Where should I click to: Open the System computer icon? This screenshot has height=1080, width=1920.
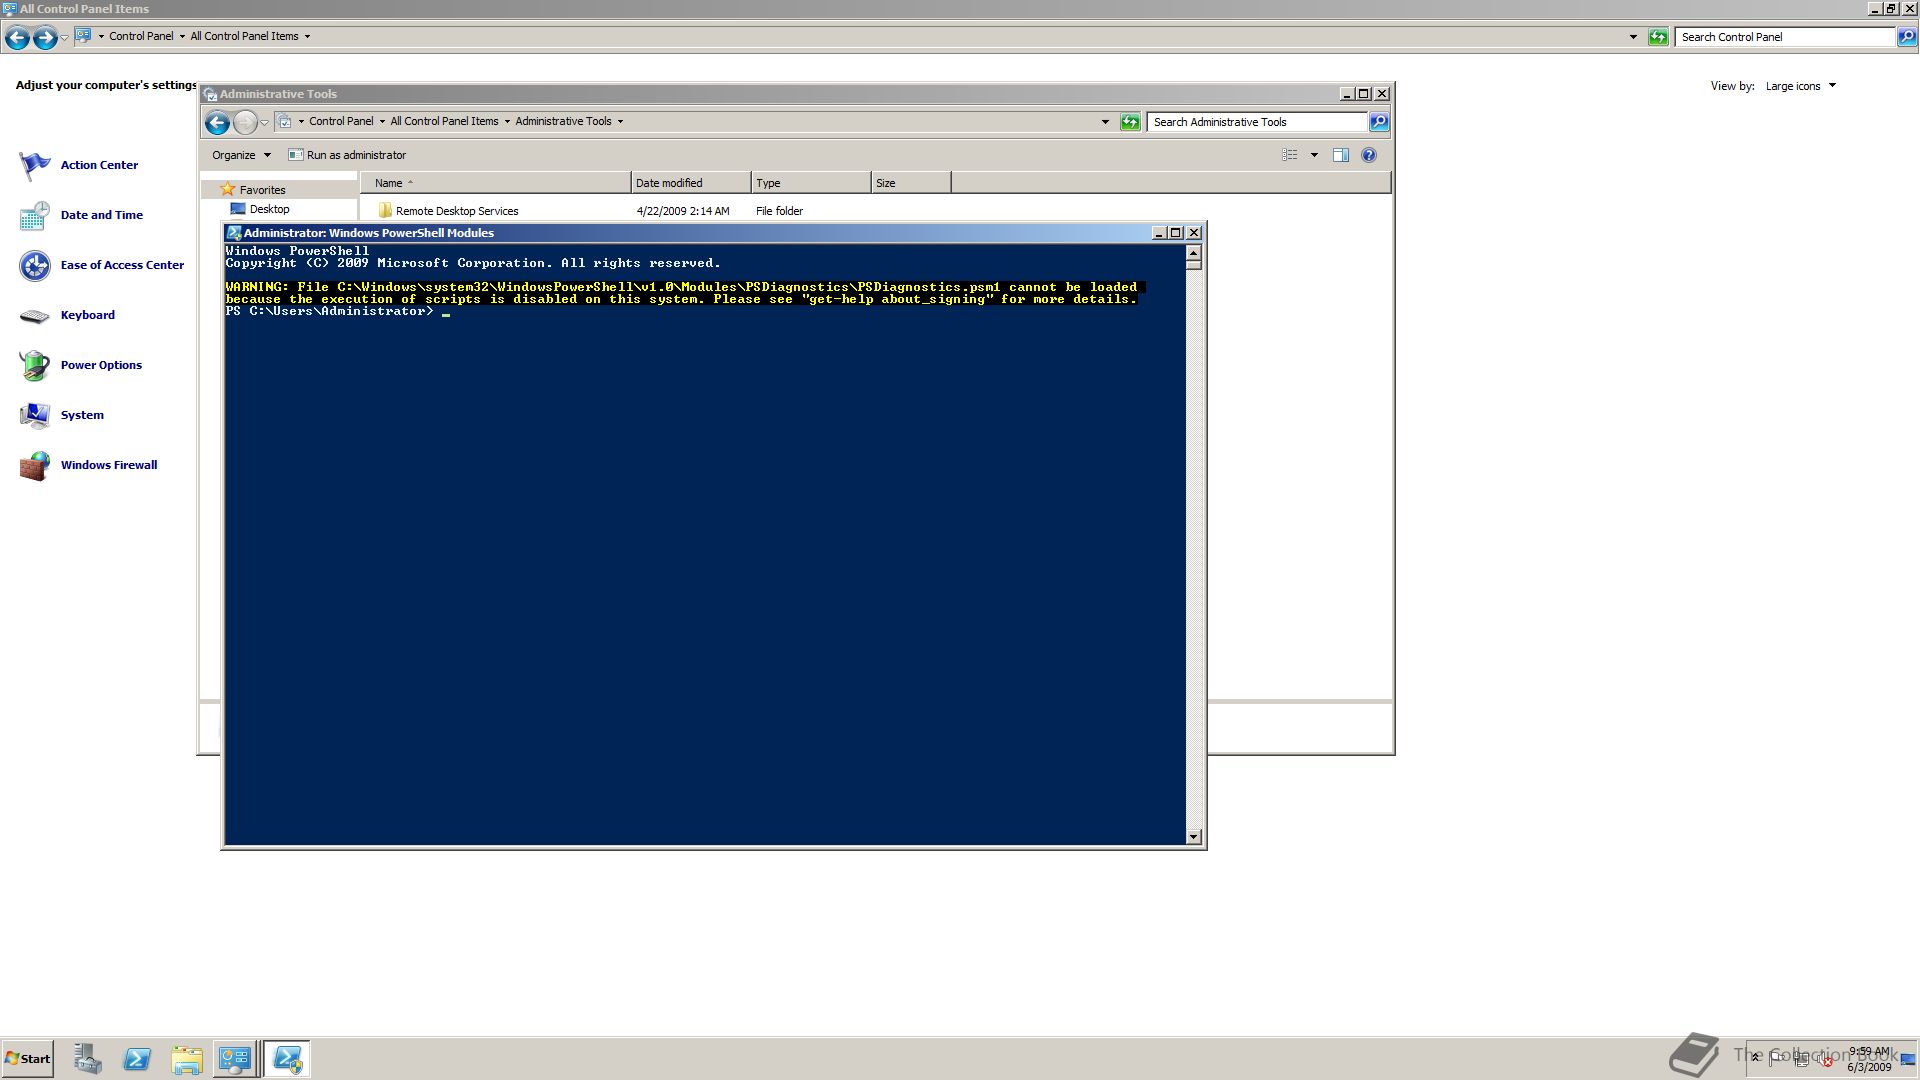pos(35,415)
